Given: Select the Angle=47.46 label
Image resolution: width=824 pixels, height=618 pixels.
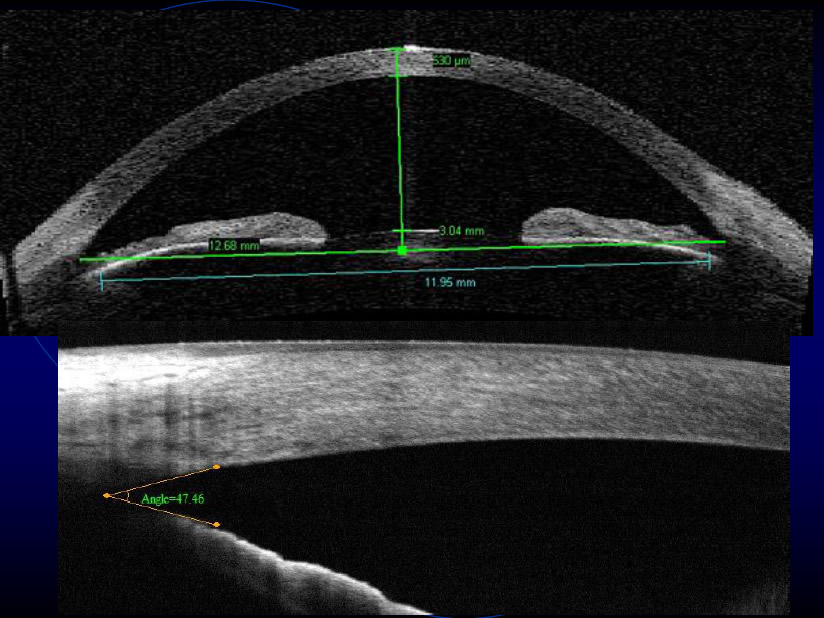Looking at the screenshot, I should 172,499.
